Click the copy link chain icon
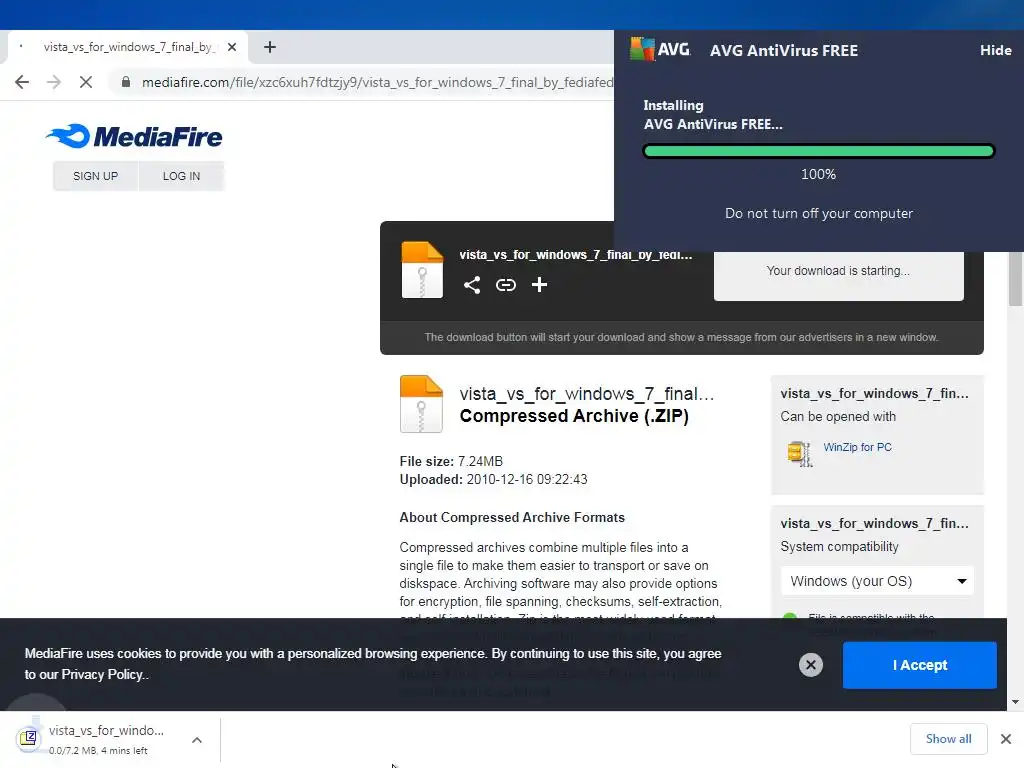1024x768 pixels. [x=505, y=285]
